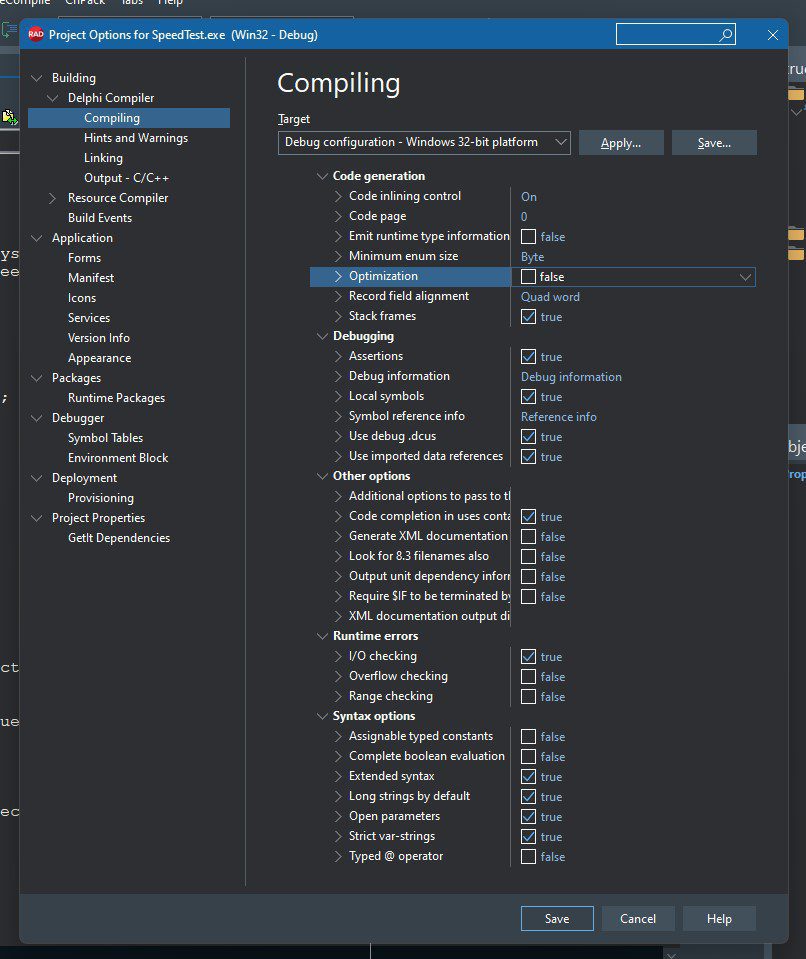The height and width of the screenshot is (959, 806).
Task: Click the Quad word alignment value
Action: (550, 297)
